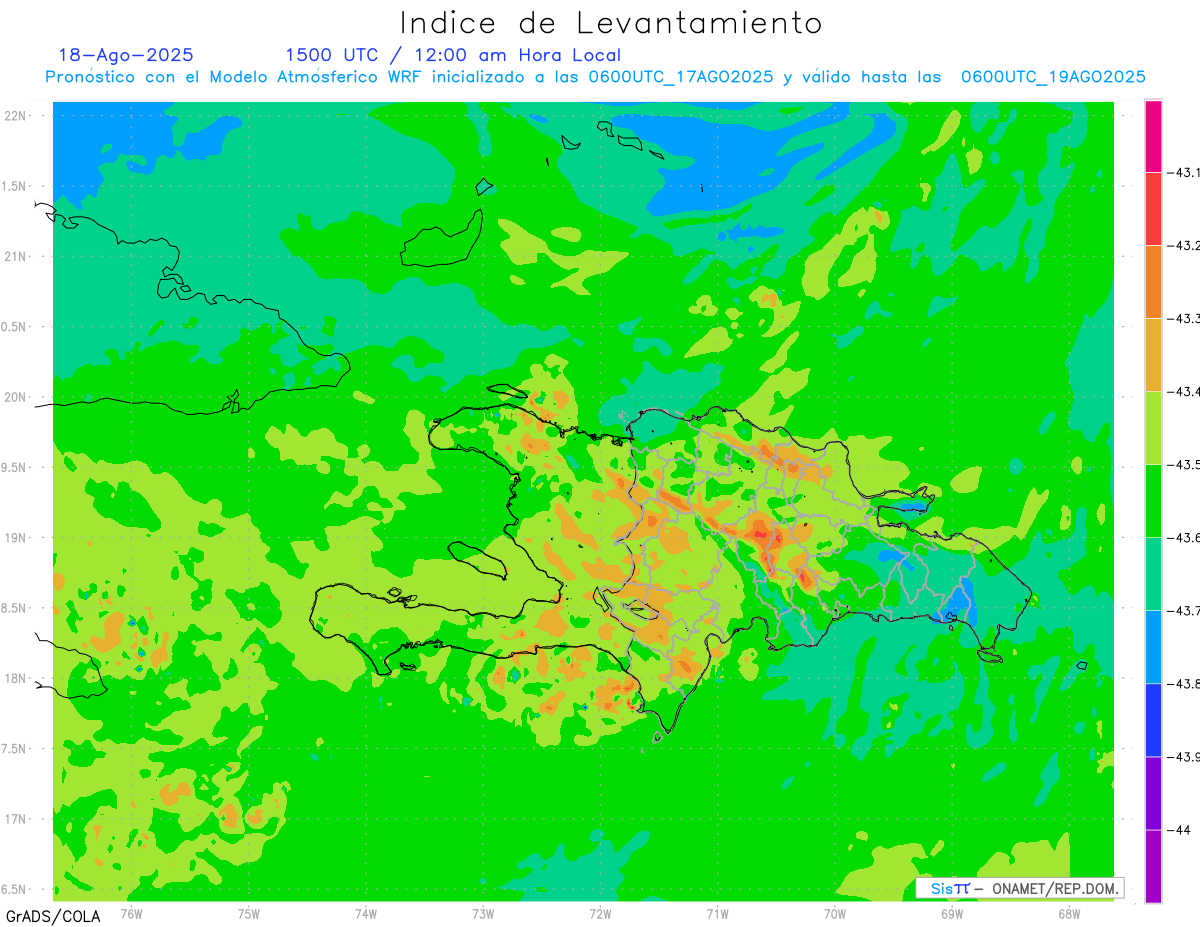Click the legend value '-43.6'
The width and height of the screenshot is (1200, 927).
click(1183, 537)
